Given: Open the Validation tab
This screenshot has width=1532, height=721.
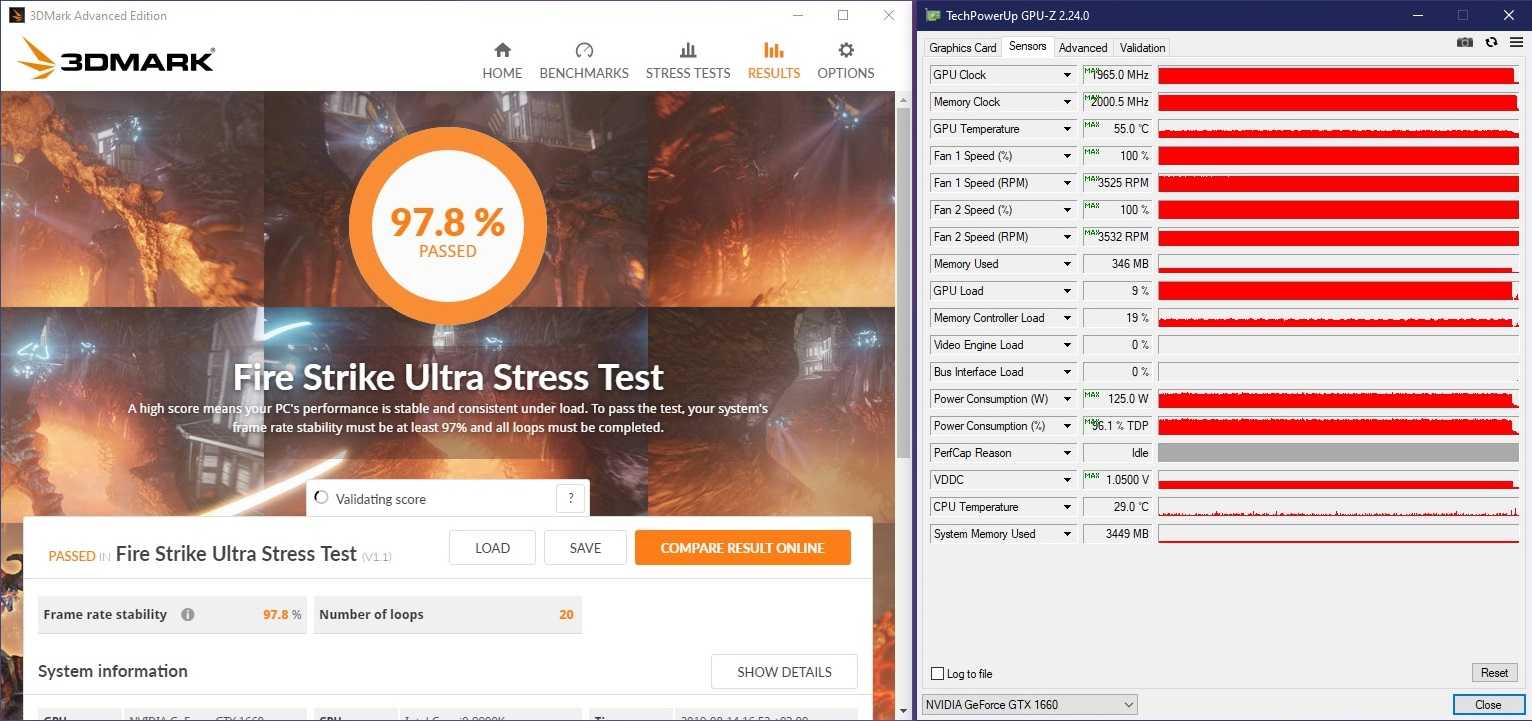Looking at the screenshot, I should 1142,48.
